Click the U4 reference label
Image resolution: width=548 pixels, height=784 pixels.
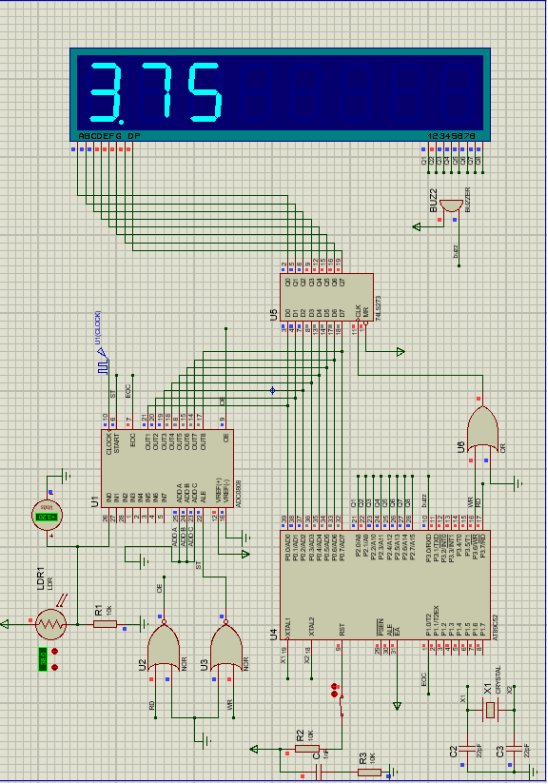point(274,634)
